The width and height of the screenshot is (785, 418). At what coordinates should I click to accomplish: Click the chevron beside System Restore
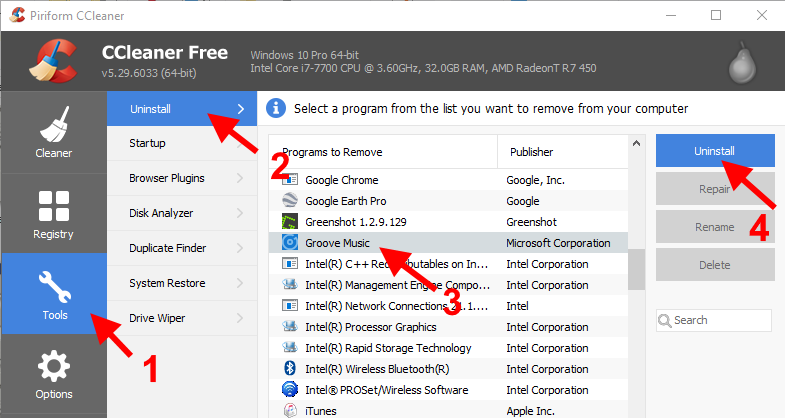point(240,283)
